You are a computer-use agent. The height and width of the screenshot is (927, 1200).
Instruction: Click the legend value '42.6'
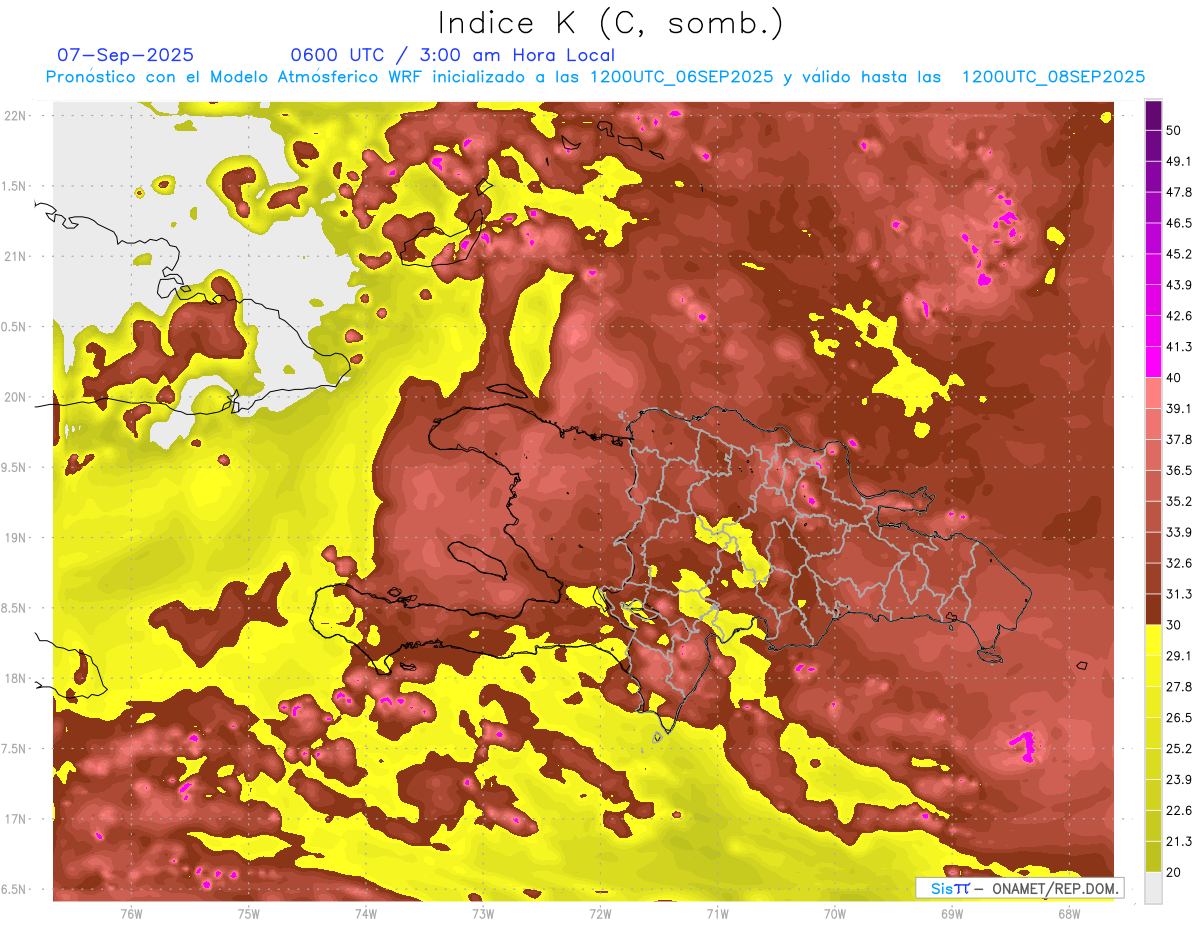click(1178, 316)
